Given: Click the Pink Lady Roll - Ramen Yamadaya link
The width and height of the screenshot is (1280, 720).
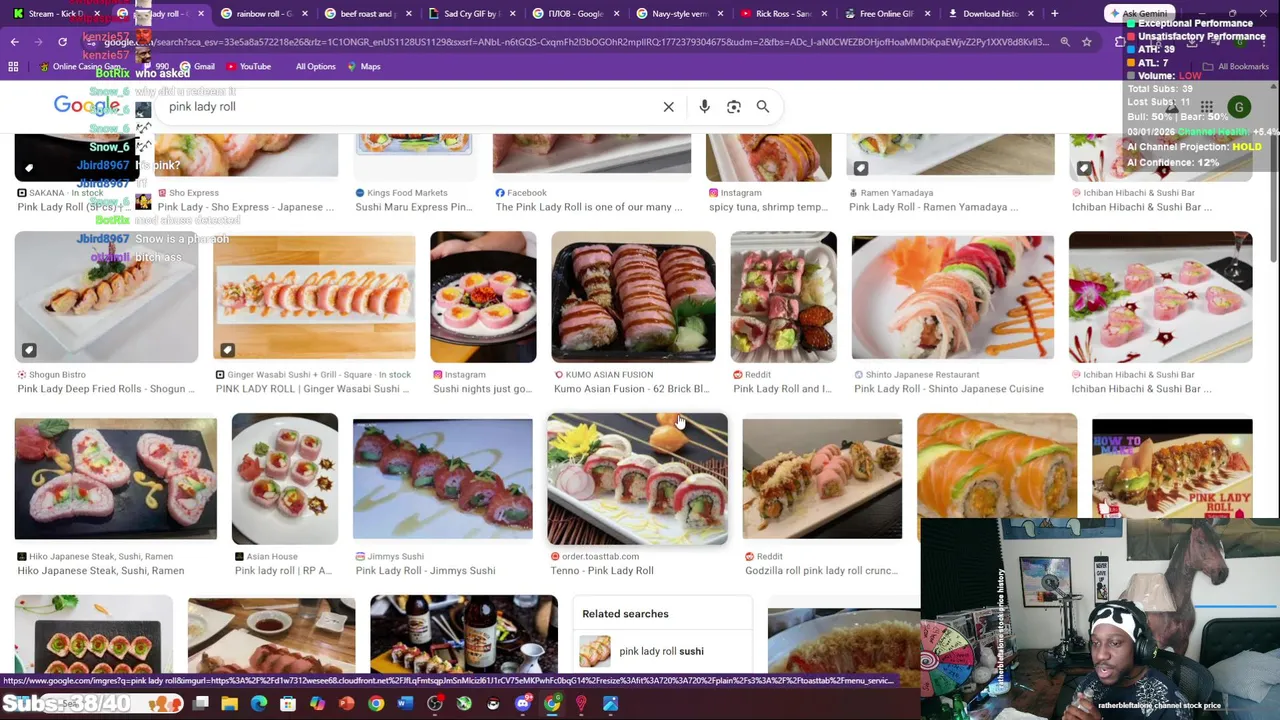Looking at the screenshot, I should pos(933,207).
